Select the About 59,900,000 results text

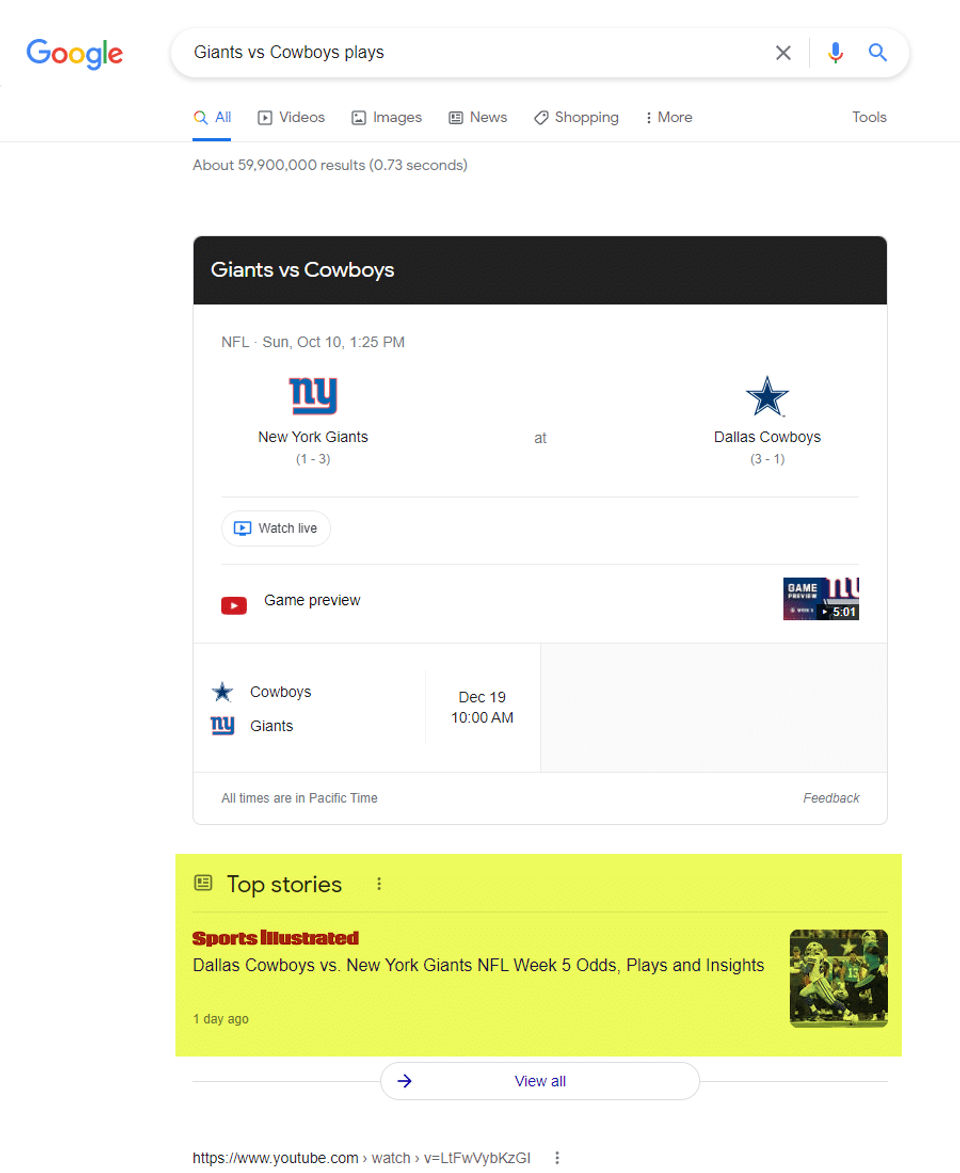pyautogui.click(x=330, y=165)
